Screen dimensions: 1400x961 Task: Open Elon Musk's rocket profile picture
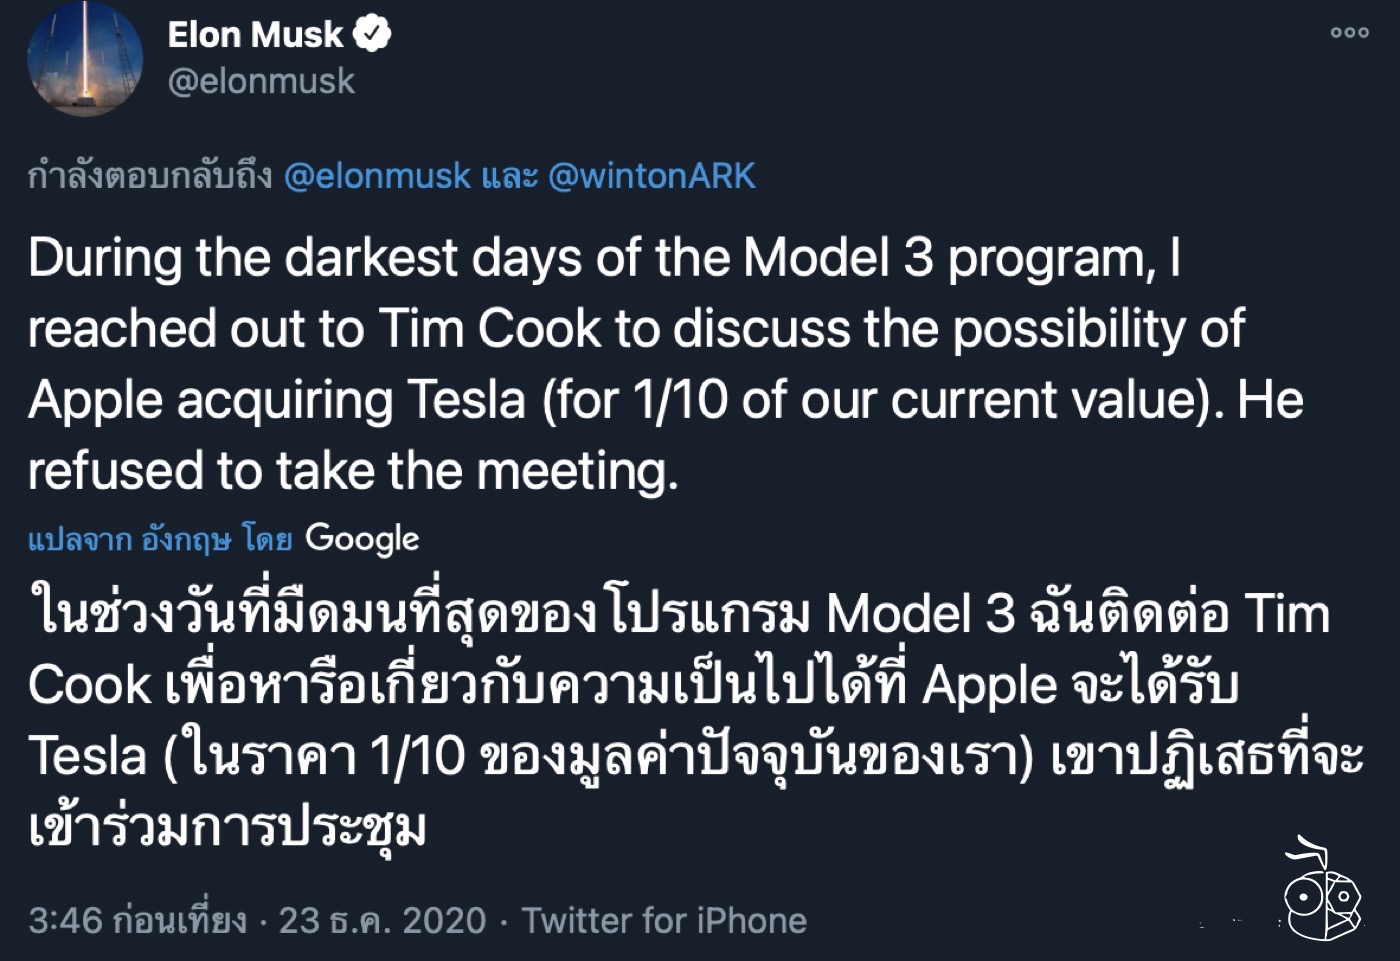(x=85, y=58)
